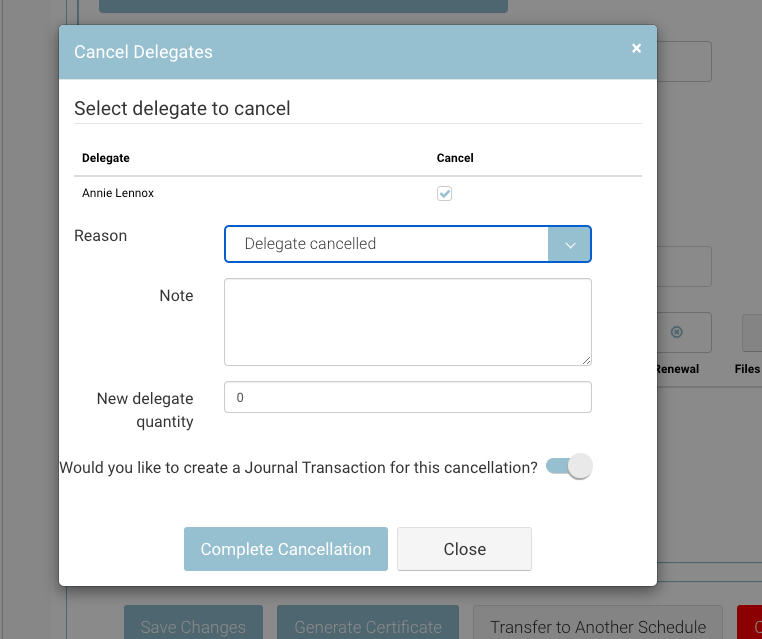Click the circled-x icon above Renewal
Screen dimensions: 762x639
676,332
